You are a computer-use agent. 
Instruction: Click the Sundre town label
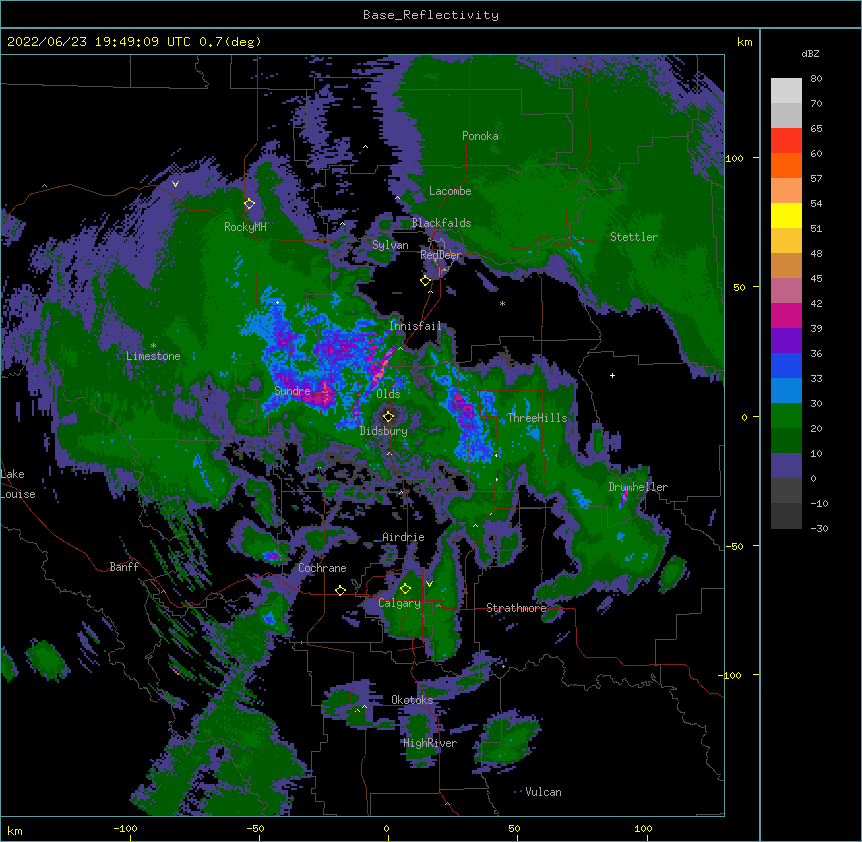[x=292, y=391]
